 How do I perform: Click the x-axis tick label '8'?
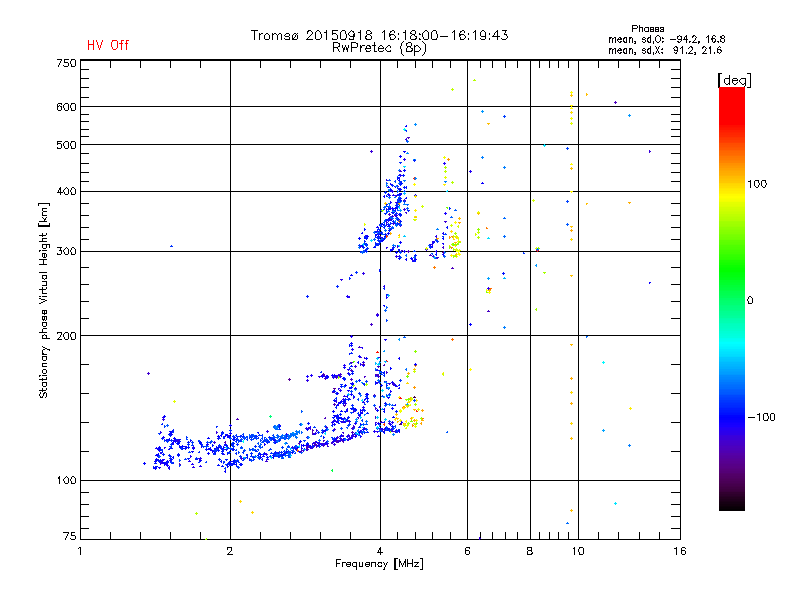click(530, 551)
